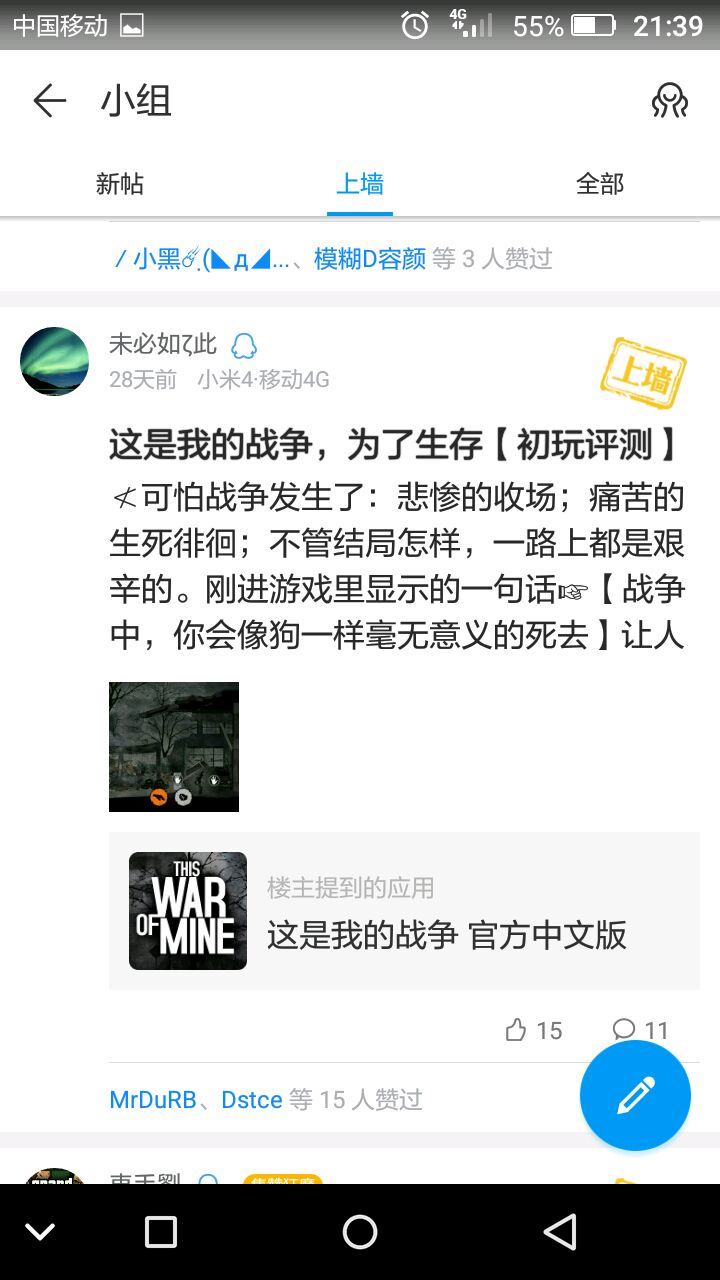Open the game screenshot thumbnail
The height and width of the screenshot is (1280, 720).
(x=174, y=747)
